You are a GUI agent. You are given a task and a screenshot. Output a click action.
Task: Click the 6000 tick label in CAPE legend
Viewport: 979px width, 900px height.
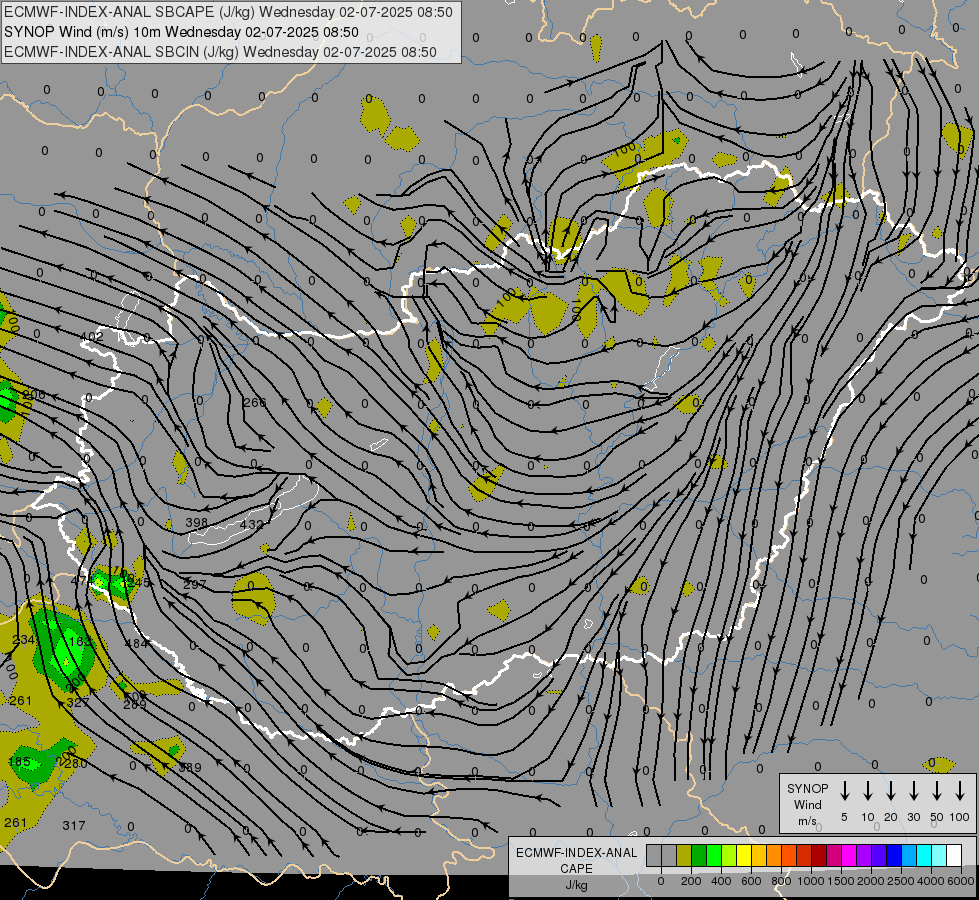pos(961,881)
